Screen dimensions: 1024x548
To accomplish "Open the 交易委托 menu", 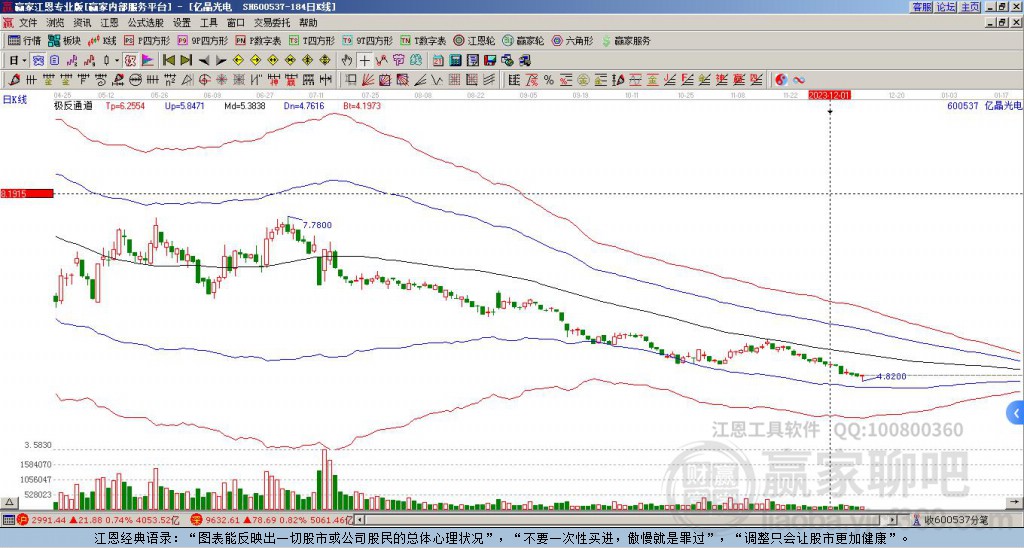I will (x=272, y=23).
